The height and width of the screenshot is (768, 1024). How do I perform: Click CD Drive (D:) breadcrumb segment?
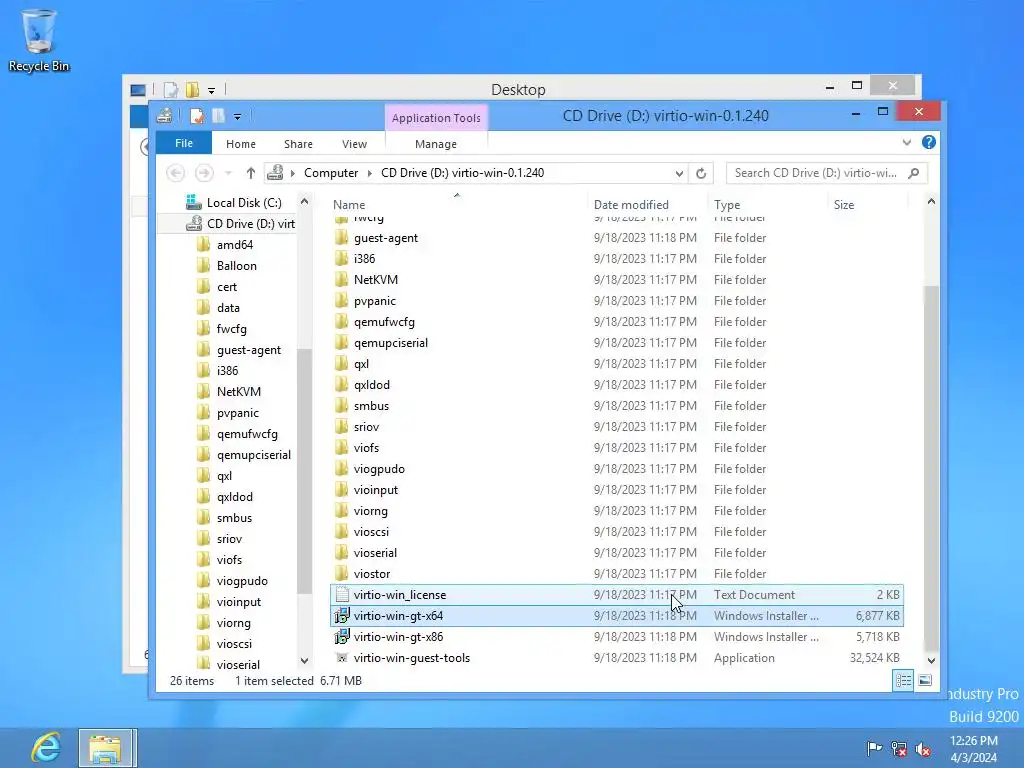pos(462,173)
